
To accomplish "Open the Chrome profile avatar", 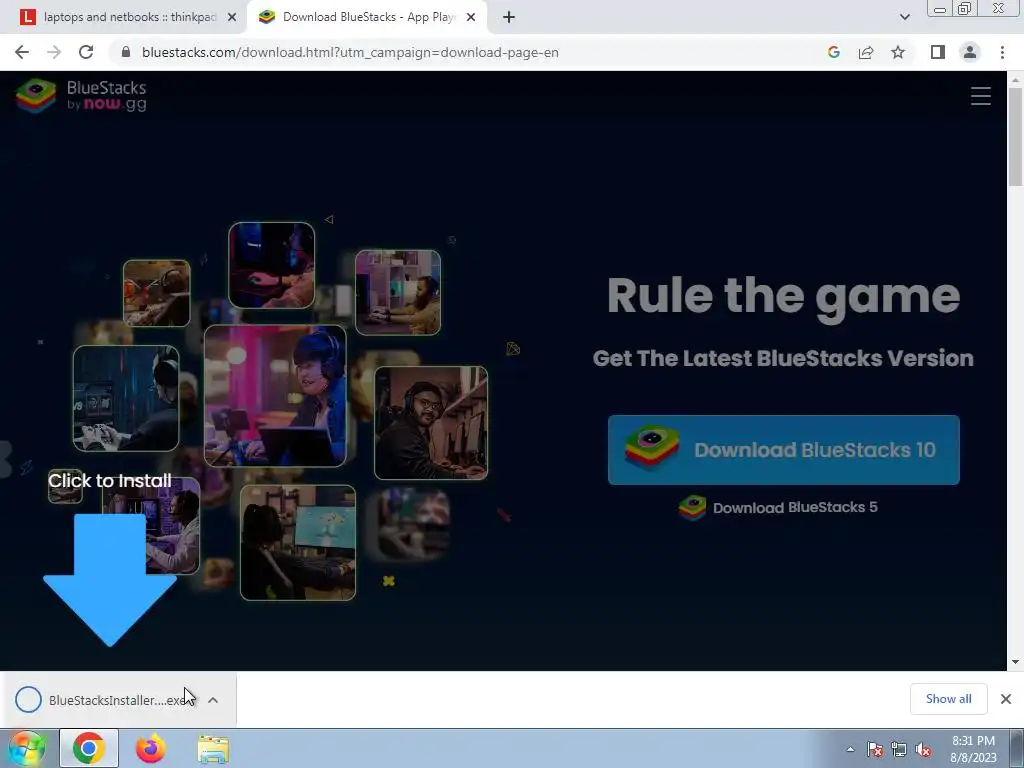I will click(970, 52).
